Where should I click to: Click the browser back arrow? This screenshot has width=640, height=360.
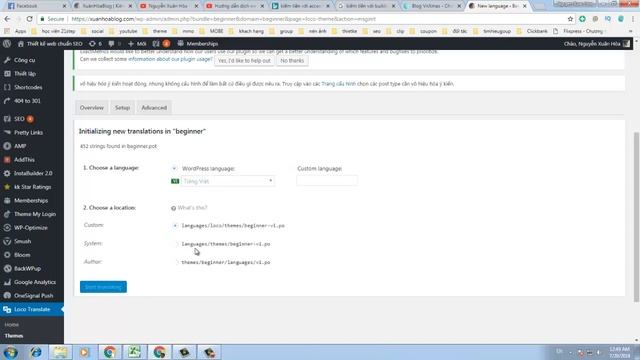coord(7,19)
